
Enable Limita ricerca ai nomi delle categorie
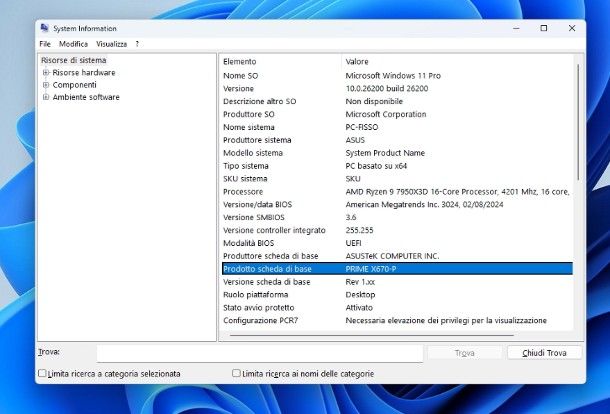pyautogui.click(x=236, y=373)
